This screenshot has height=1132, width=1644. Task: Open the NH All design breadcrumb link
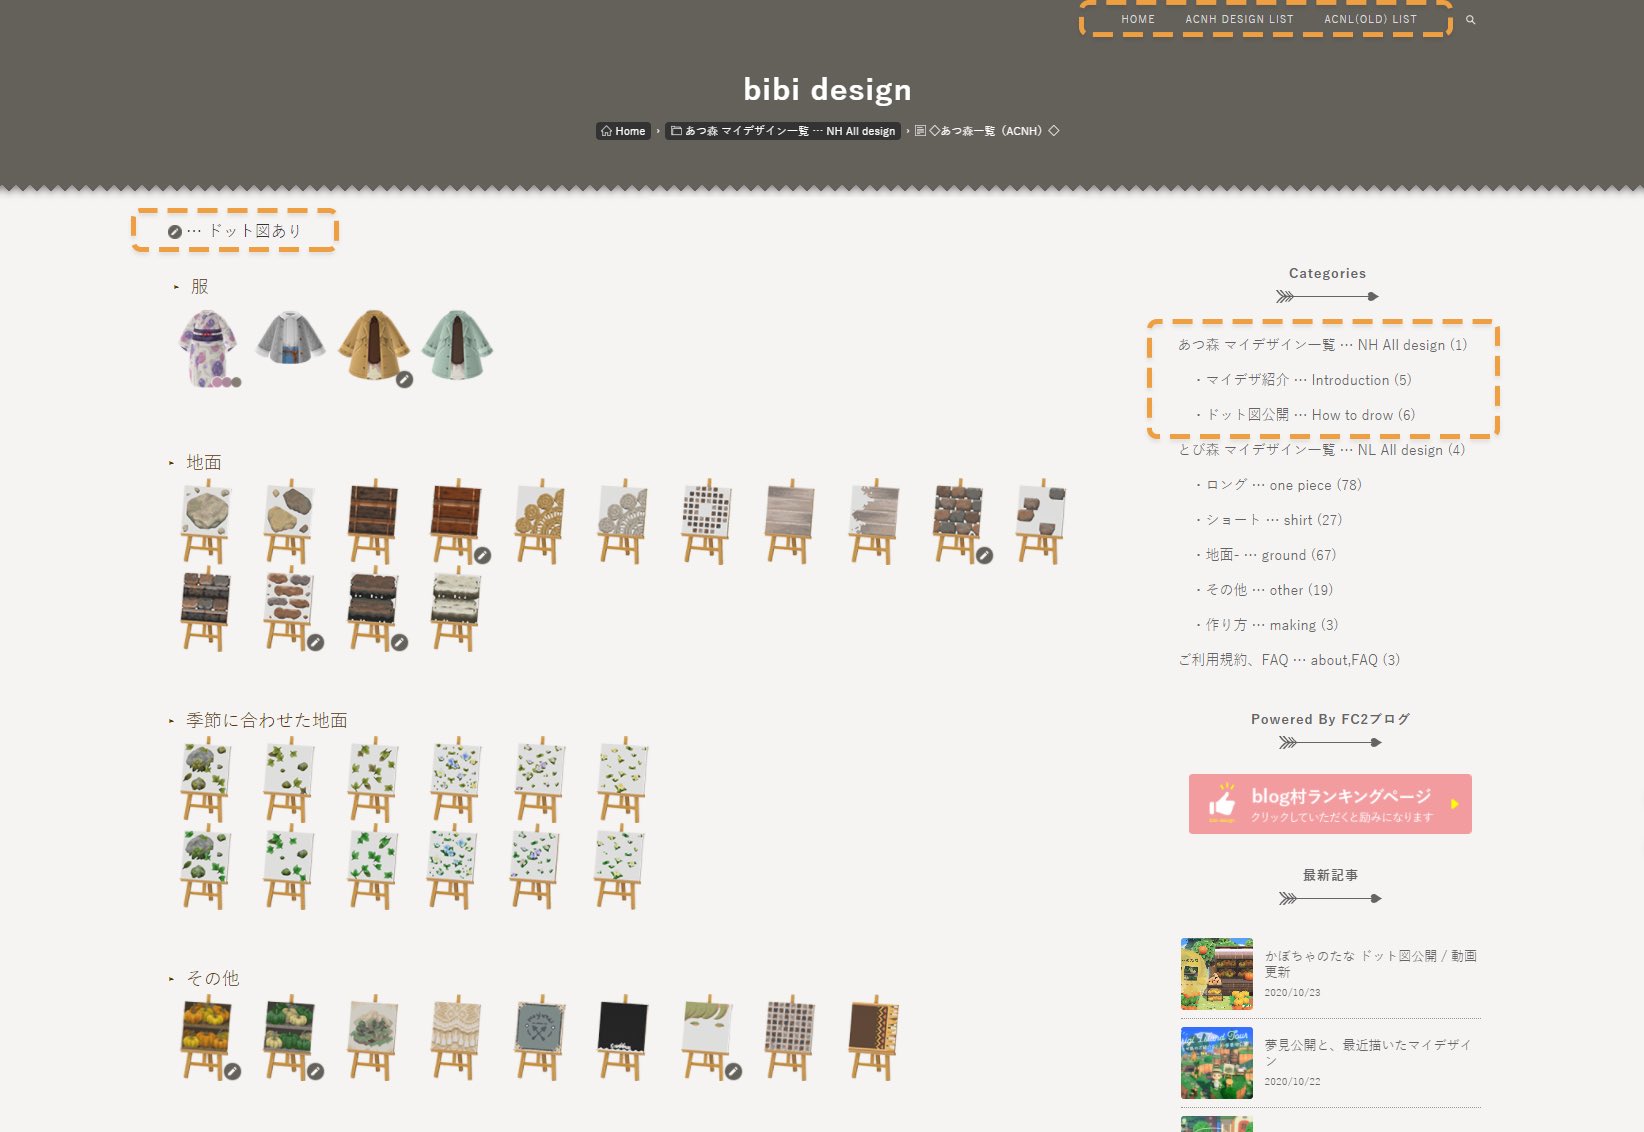783,131
